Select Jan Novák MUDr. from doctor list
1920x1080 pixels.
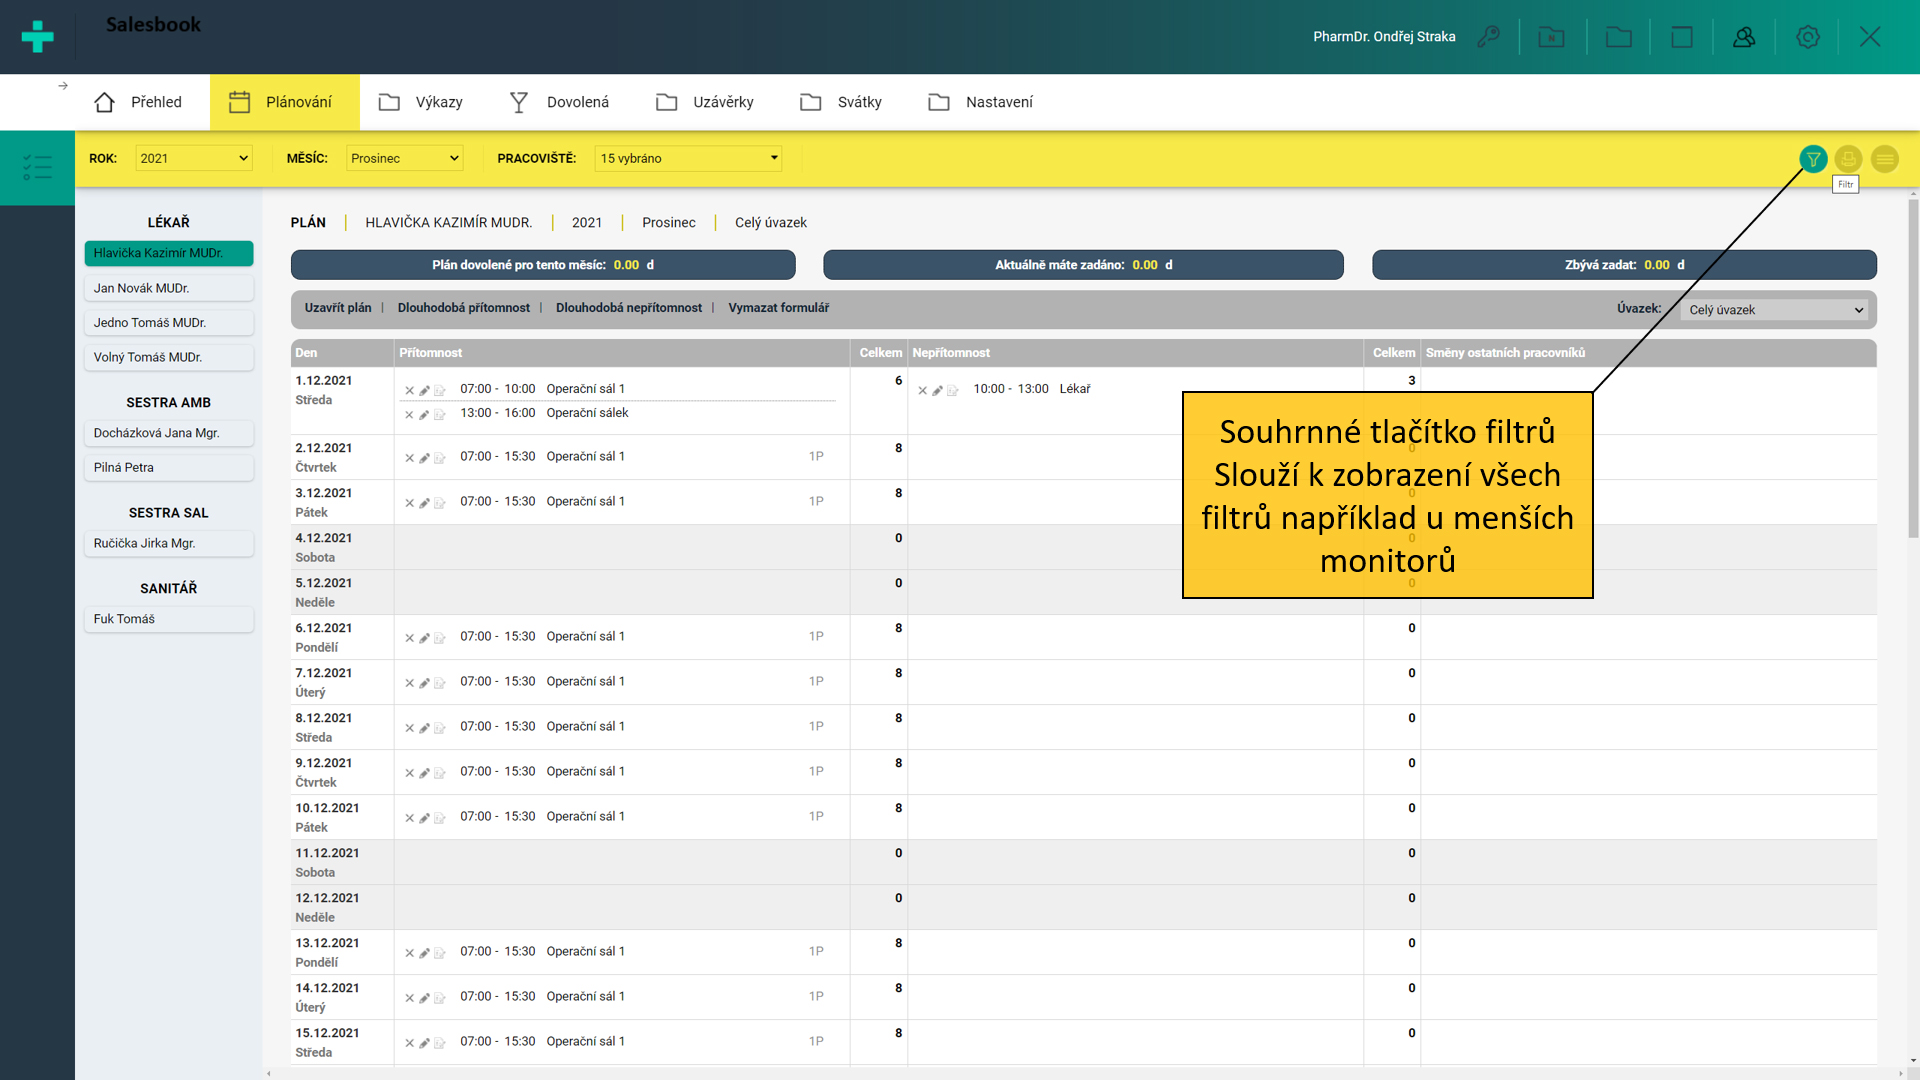point(168,288)
